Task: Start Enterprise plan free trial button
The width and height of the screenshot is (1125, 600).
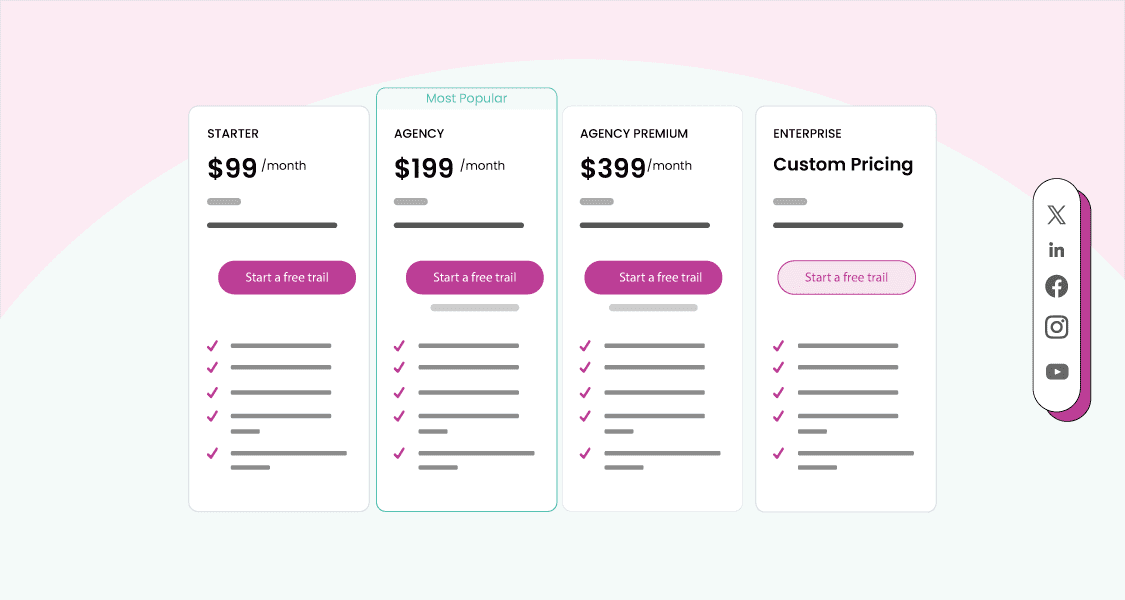Action: (x=846, y=278)
